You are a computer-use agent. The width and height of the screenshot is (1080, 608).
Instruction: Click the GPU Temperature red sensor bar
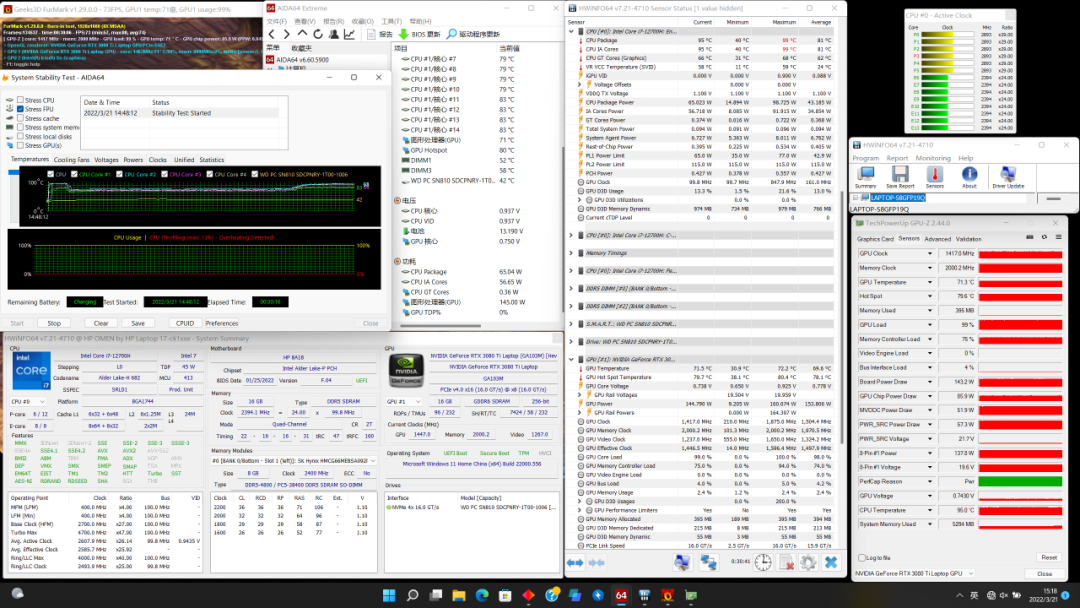tap(1018, 282)
